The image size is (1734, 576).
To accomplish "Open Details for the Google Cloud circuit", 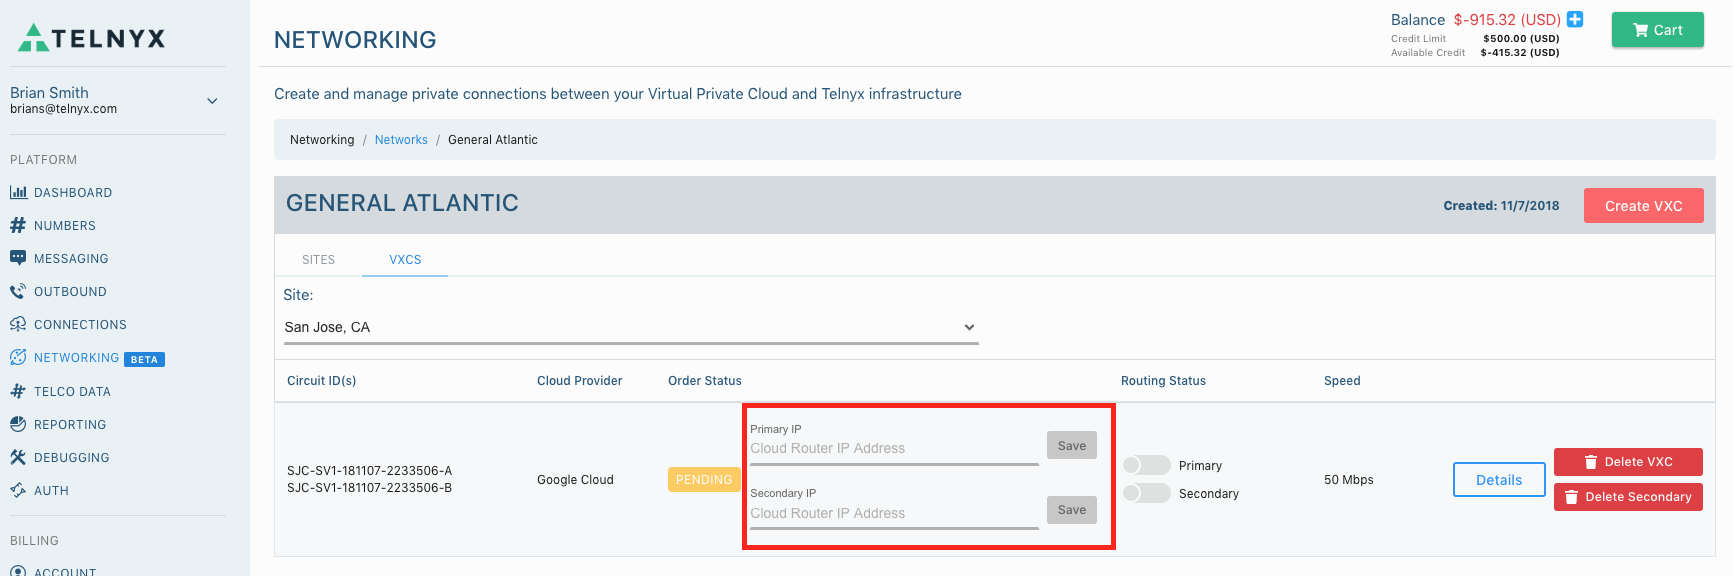I will [x=1499, y=480].
